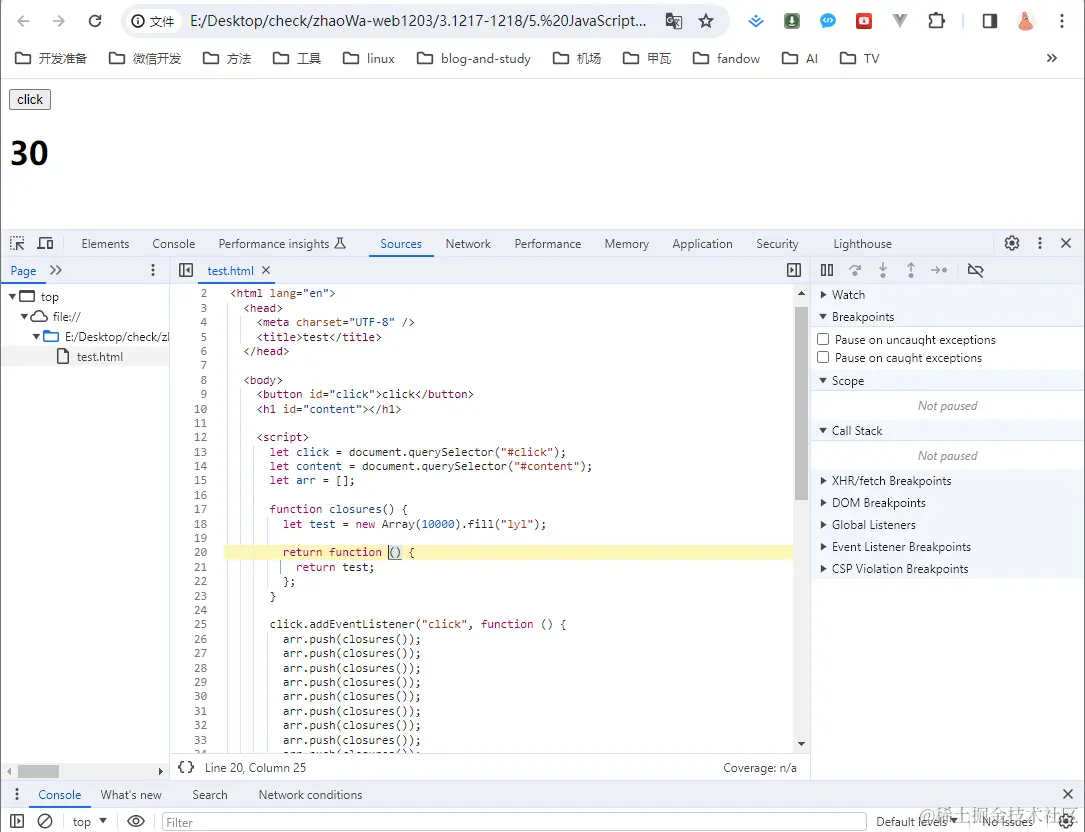Show more navigator tabs with double chevron
The height and width of the screenshot is (832, 1085).
(56, 270)
